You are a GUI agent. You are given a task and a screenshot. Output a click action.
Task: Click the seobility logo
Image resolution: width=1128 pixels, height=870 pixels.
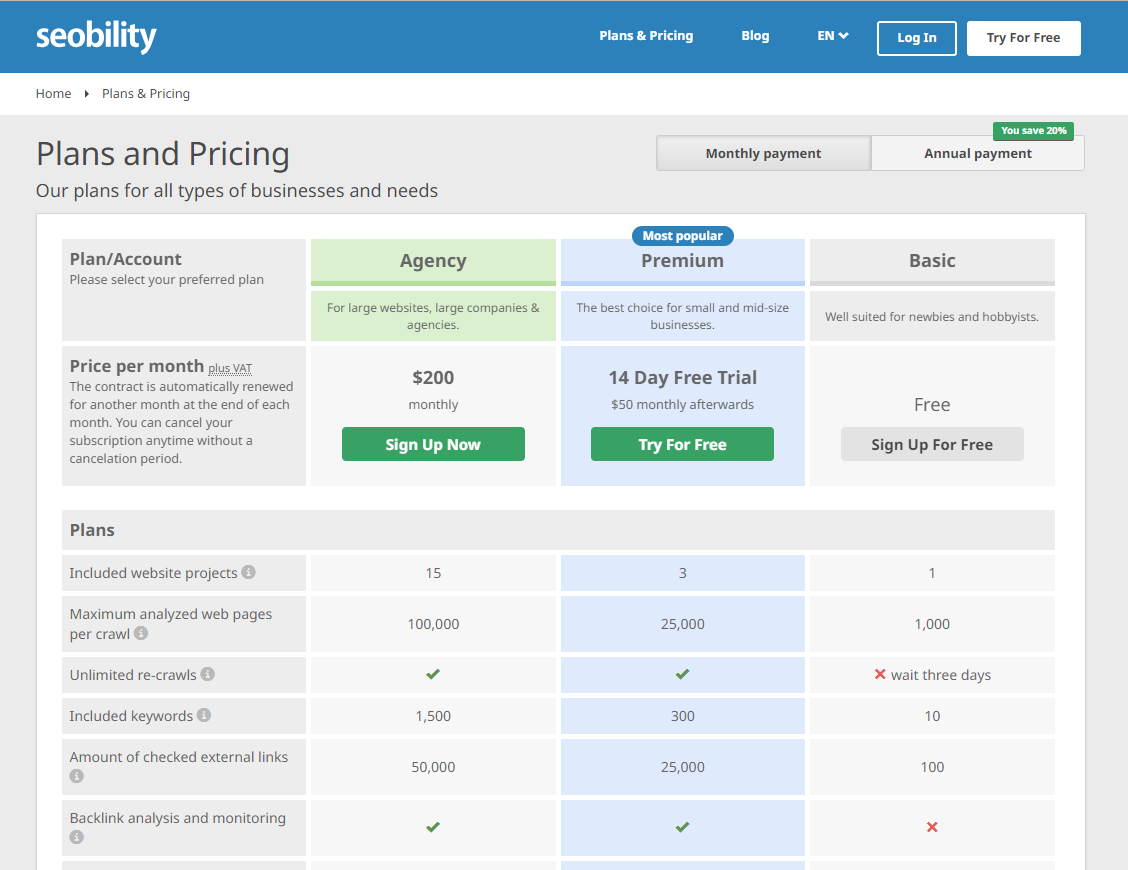(x=96, y=37)
